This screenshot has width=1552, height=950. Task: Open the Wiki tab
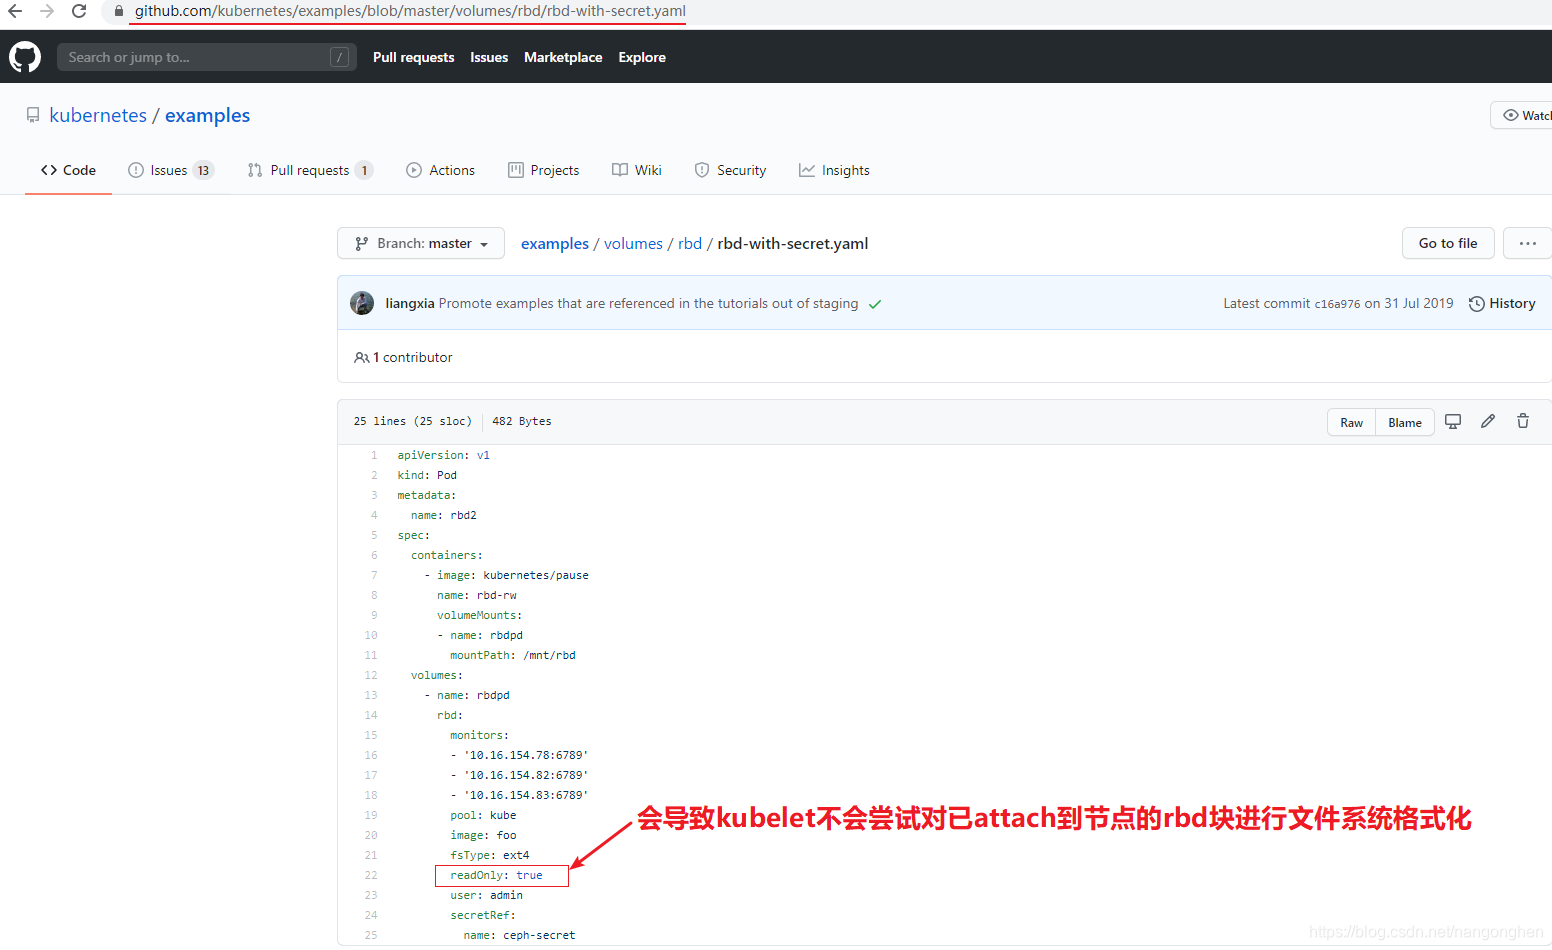point(637,170)
